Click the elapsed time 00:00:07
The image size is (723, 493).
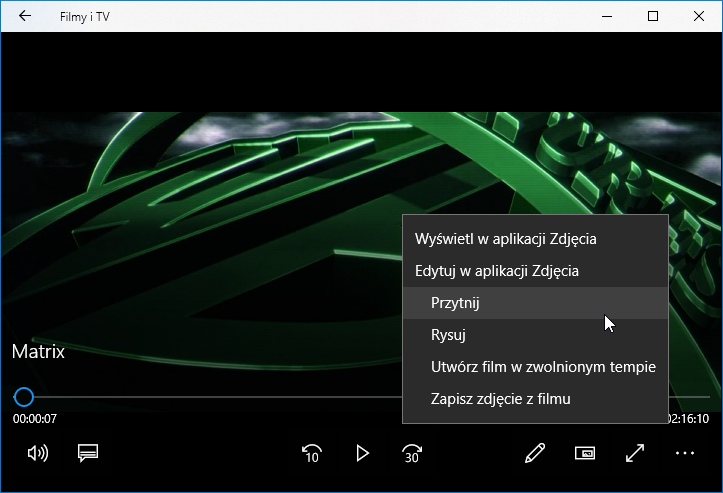click(35, 419)
